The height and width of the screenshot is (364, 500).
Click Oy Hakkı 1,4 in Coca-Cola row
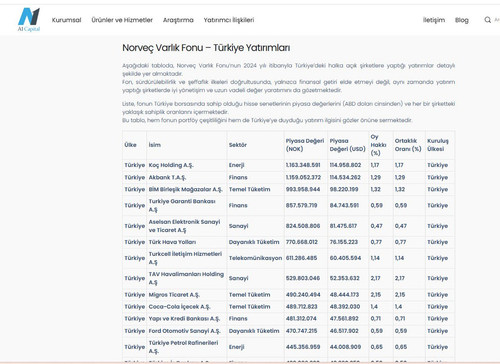click(x=374, y=307)
